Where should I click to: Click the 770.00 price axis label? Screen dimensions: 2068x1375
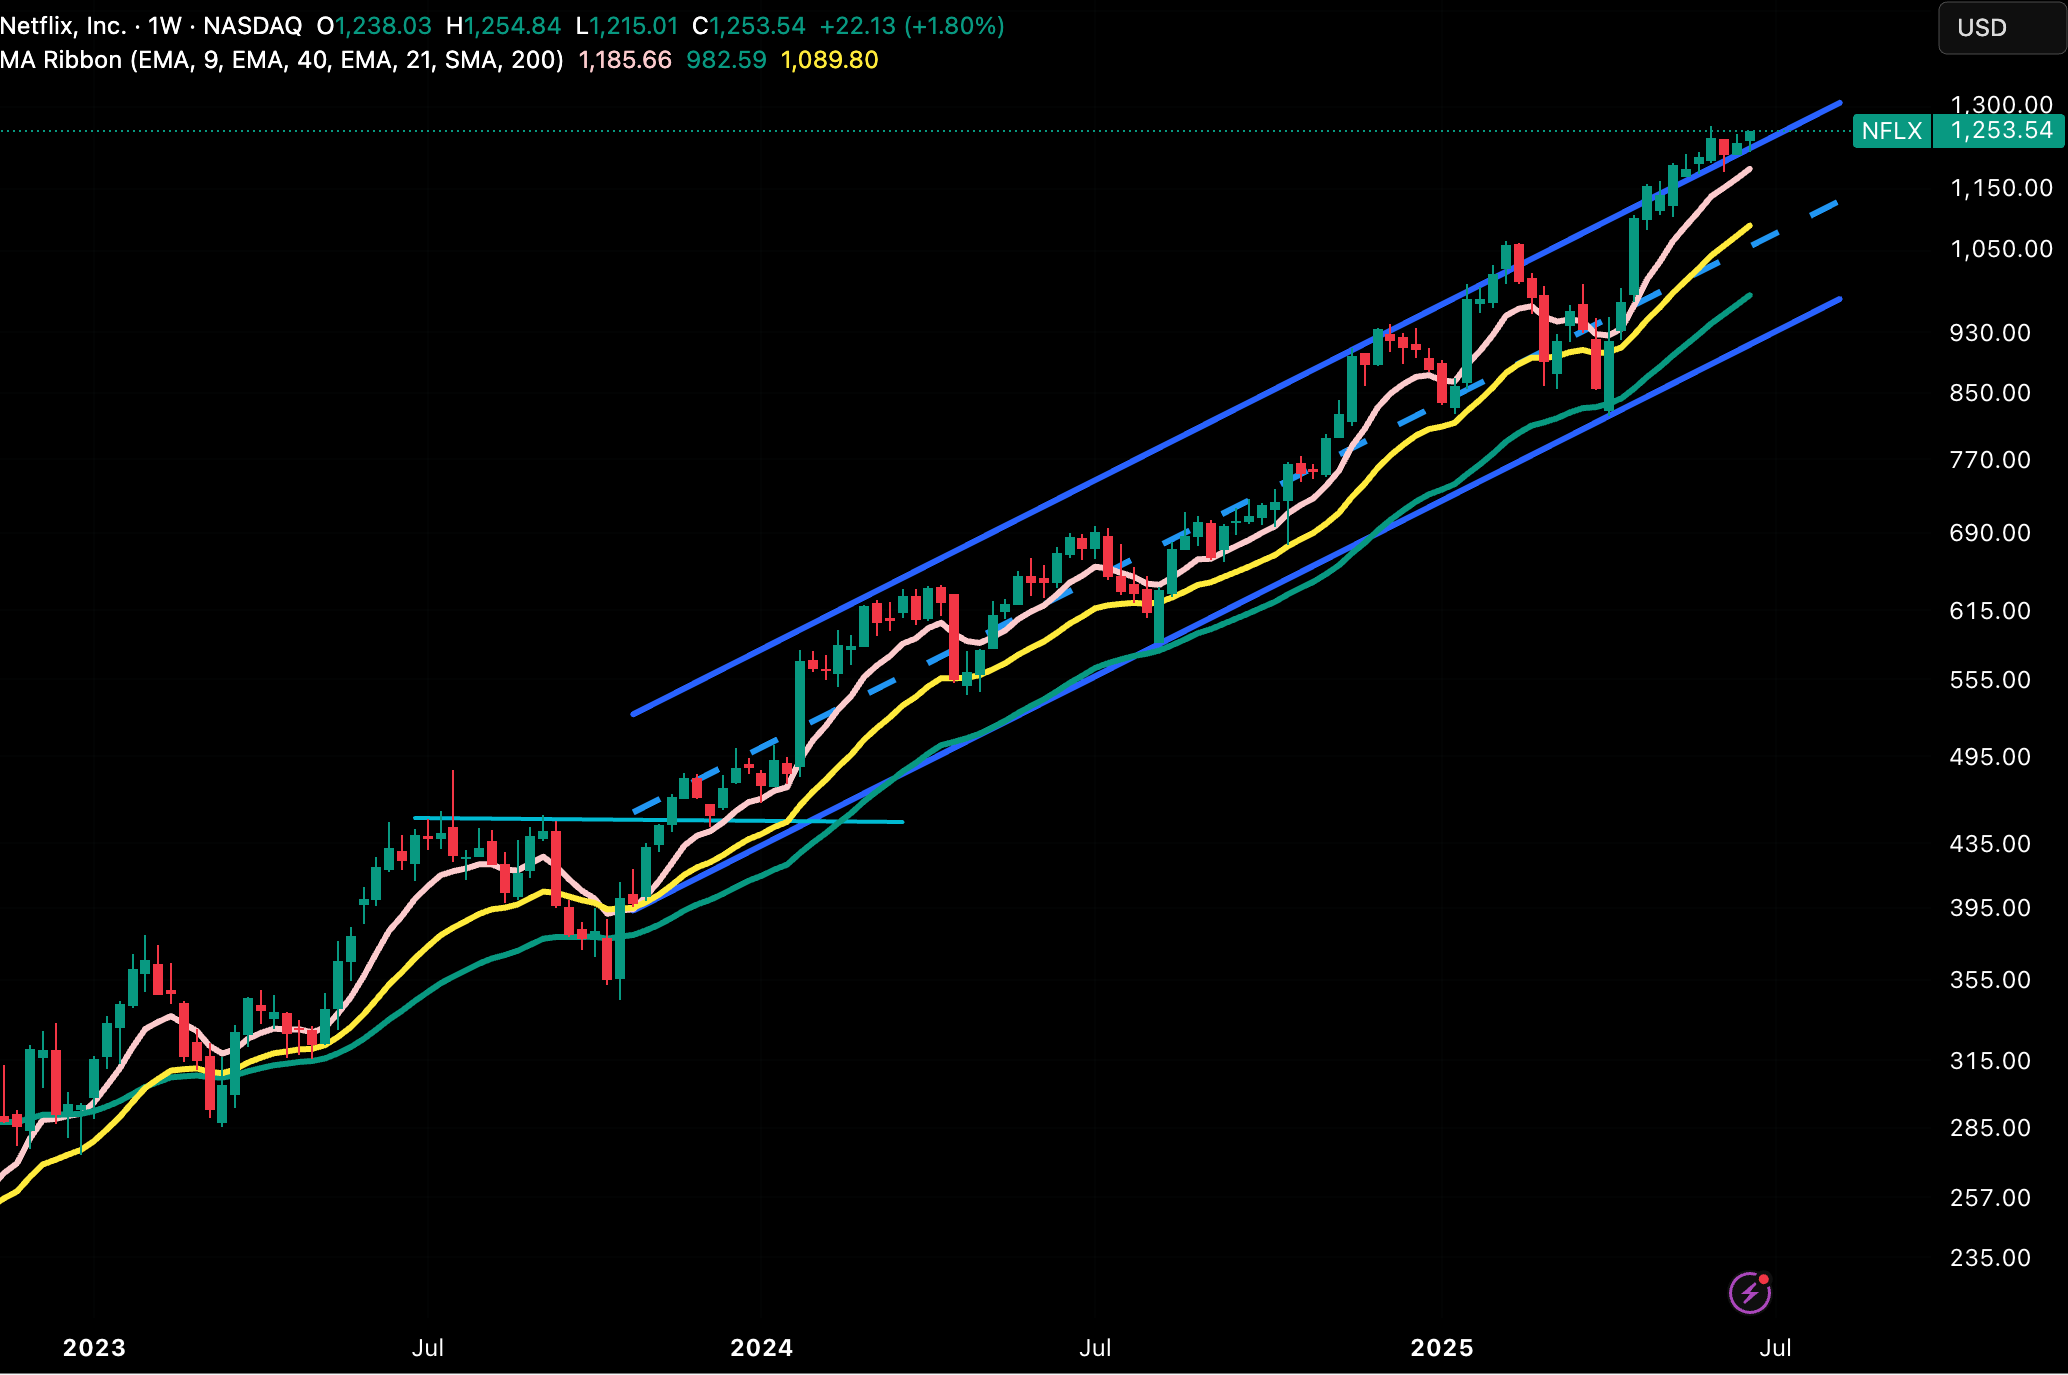coord(1990,460)
